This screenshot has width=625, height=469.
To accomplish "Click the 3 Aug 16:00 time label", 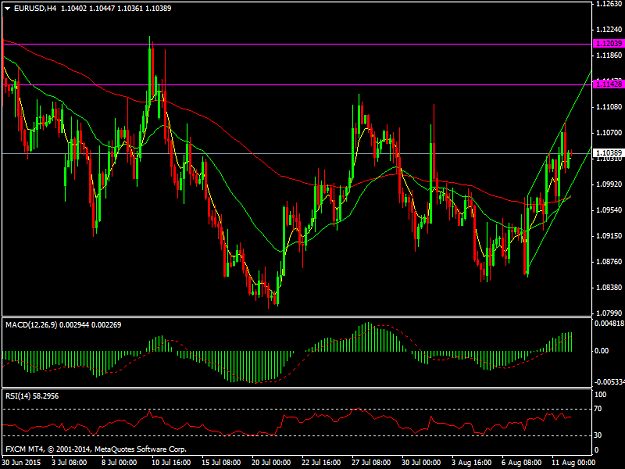I will coord(471,463).
